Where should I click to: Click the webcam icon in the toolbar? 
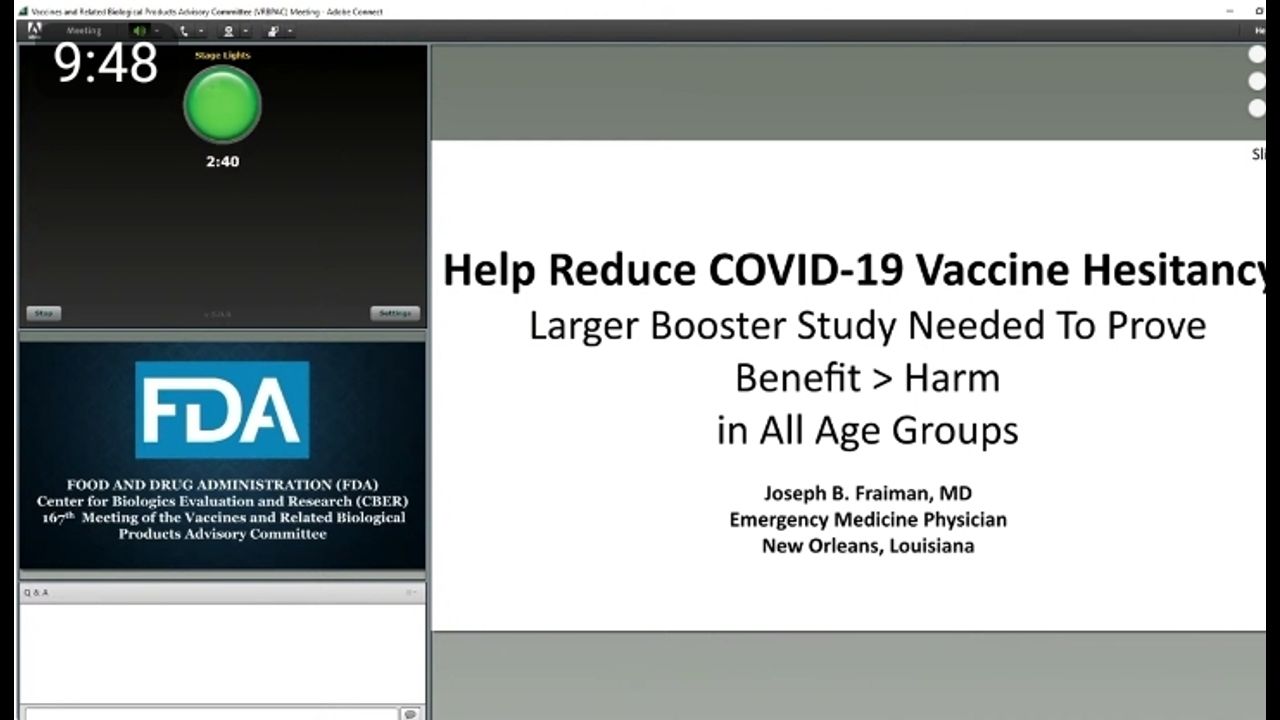pyautogui.click(x=228, y=31)
